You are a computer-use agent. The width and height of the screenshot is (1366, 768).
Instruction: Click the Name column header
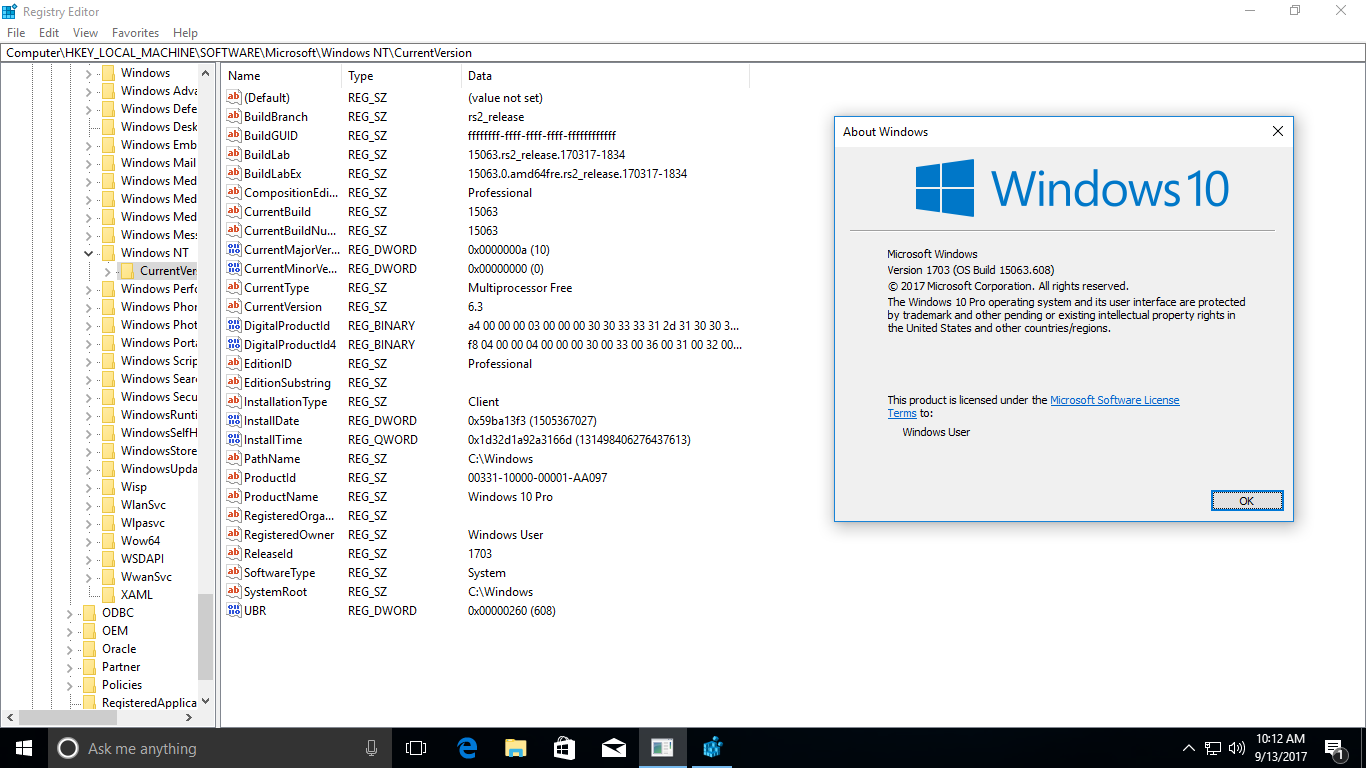282,76
